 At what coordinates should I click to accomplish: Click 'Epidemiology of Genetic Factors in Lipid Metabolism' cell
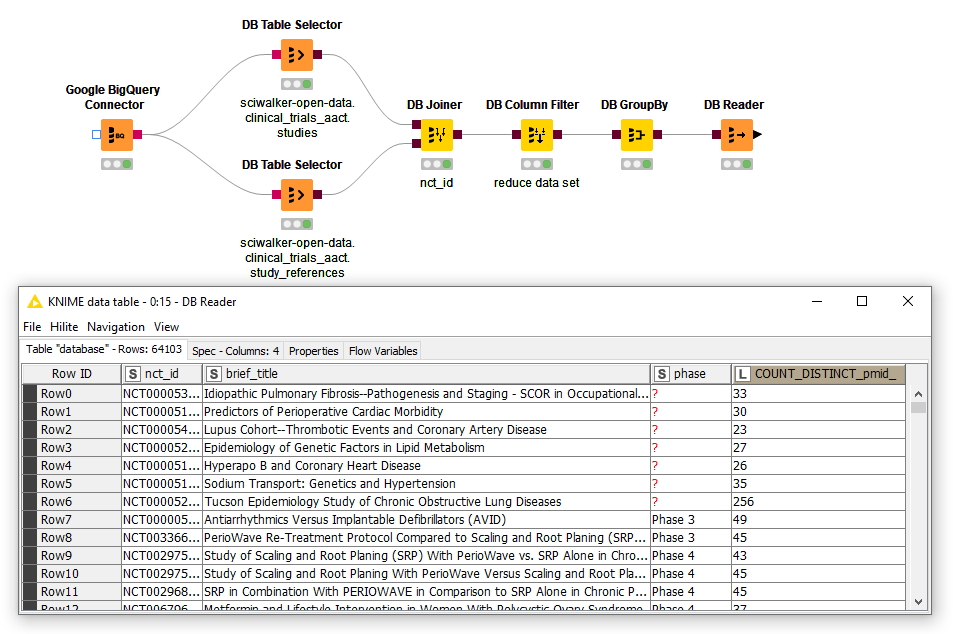click(x=426, y=448)
